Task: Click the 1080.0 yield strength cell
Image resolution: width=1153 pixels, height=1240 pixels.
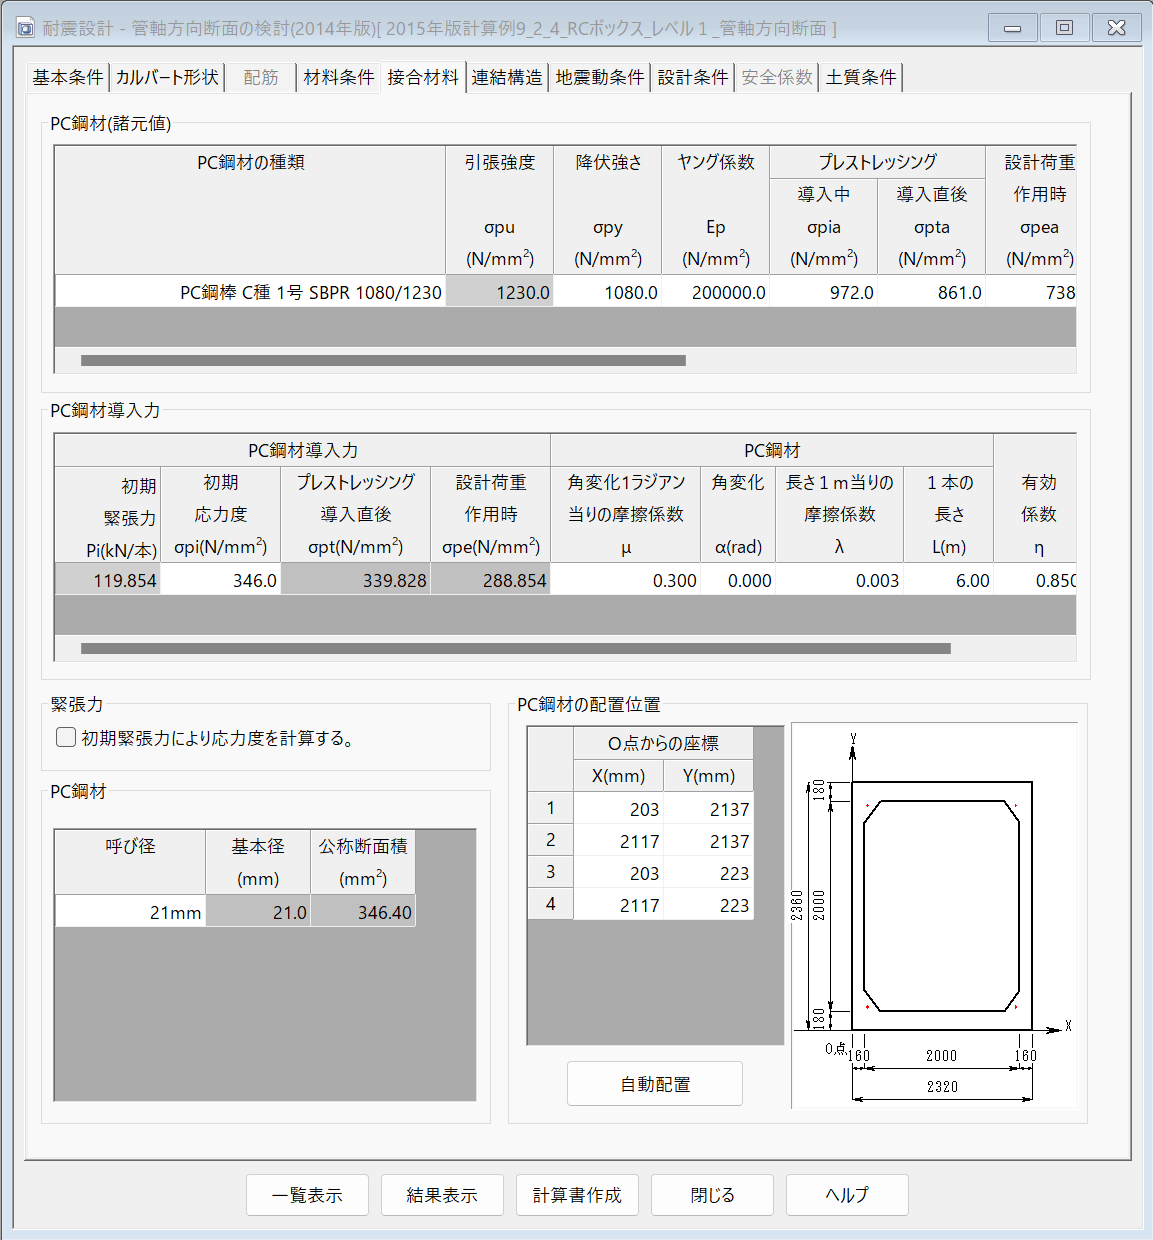Action: click(608, 292)
